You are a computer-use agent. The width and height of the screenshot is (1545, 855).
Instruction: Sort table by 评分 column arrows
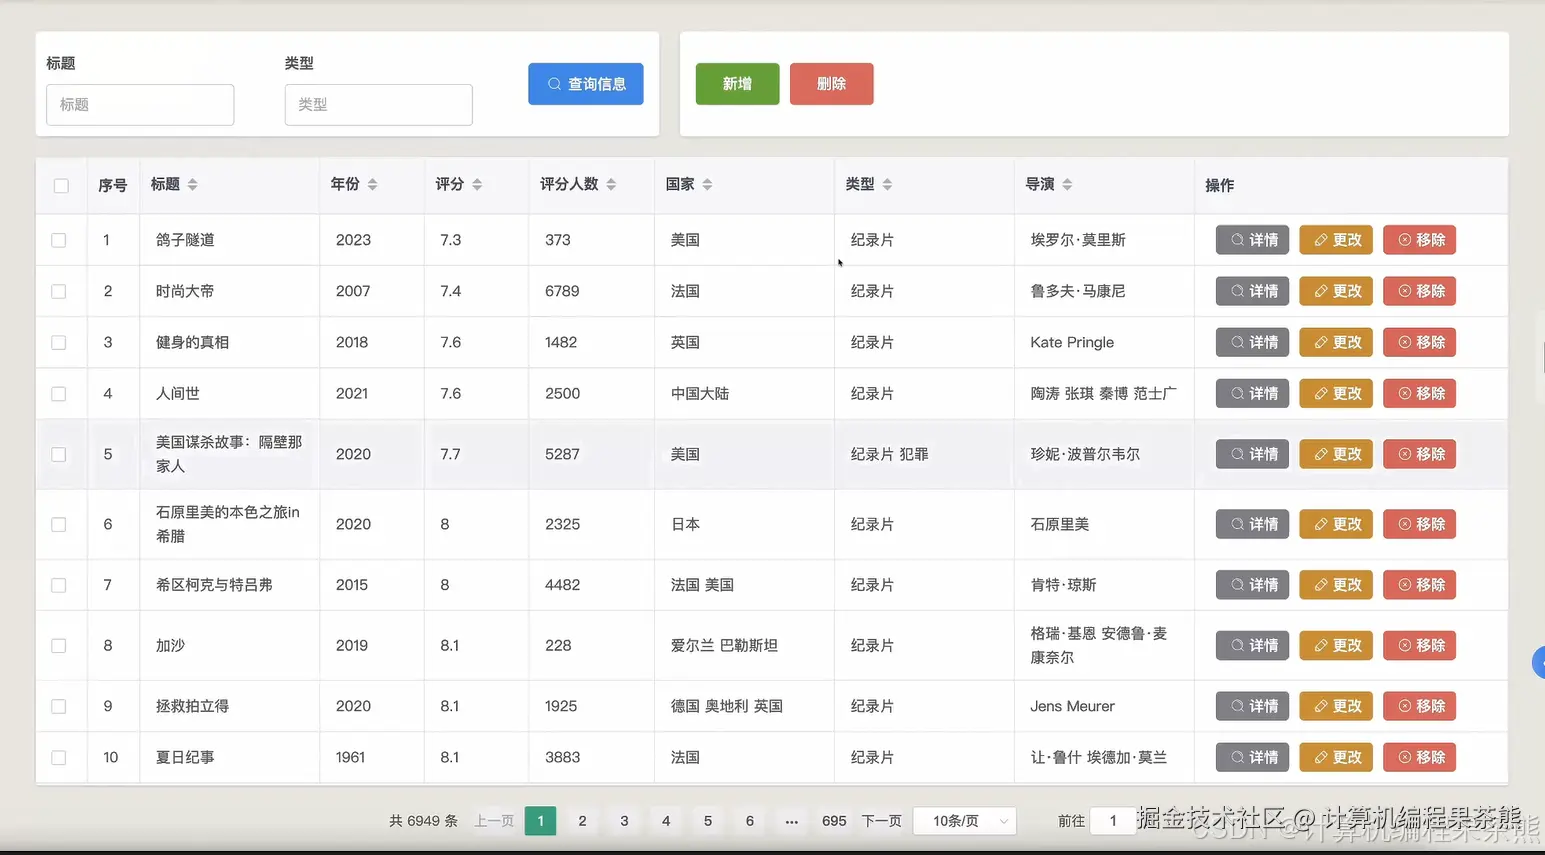coord(477,184)
